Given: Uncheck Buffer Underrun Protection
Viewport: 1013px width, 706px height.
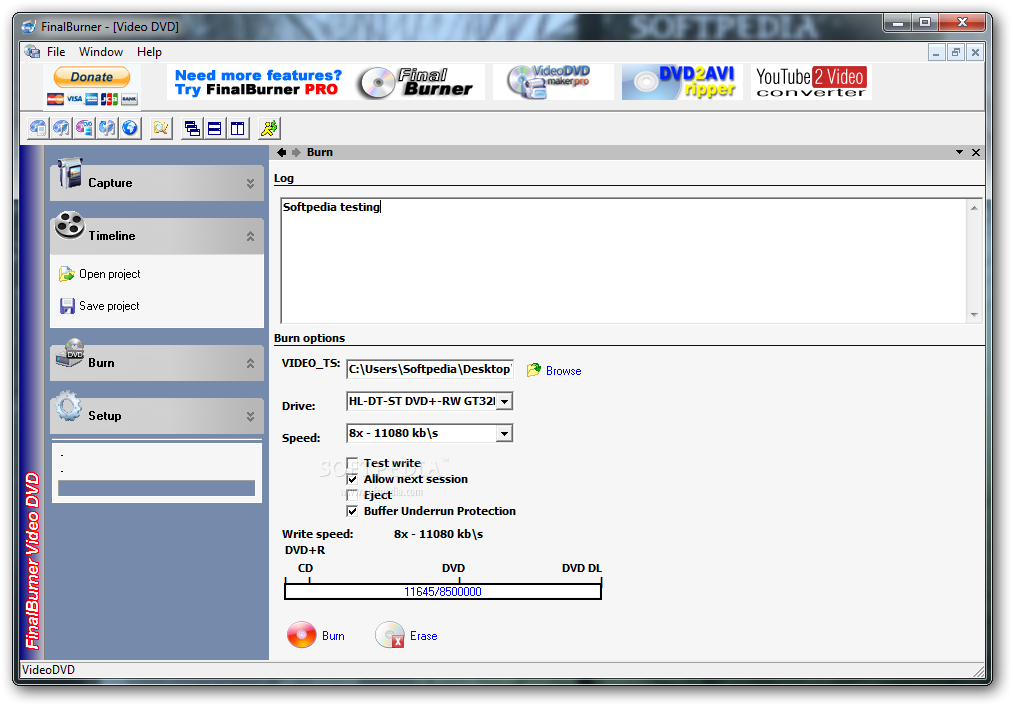Looking at the screenshot, I should pyautogui.click(x=352, y=511).
